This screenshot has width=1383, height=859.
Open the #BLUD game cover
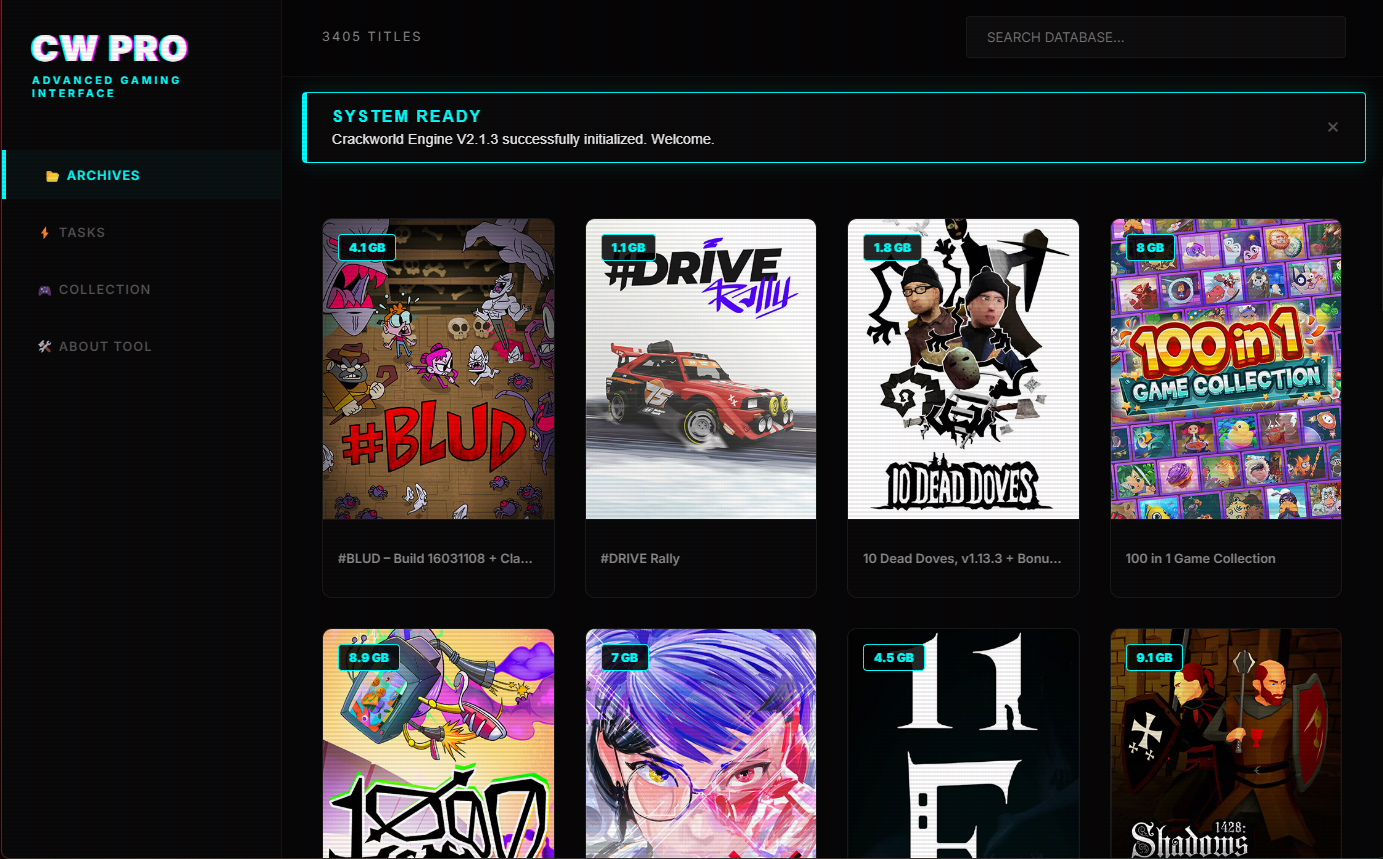pos(438,369)
